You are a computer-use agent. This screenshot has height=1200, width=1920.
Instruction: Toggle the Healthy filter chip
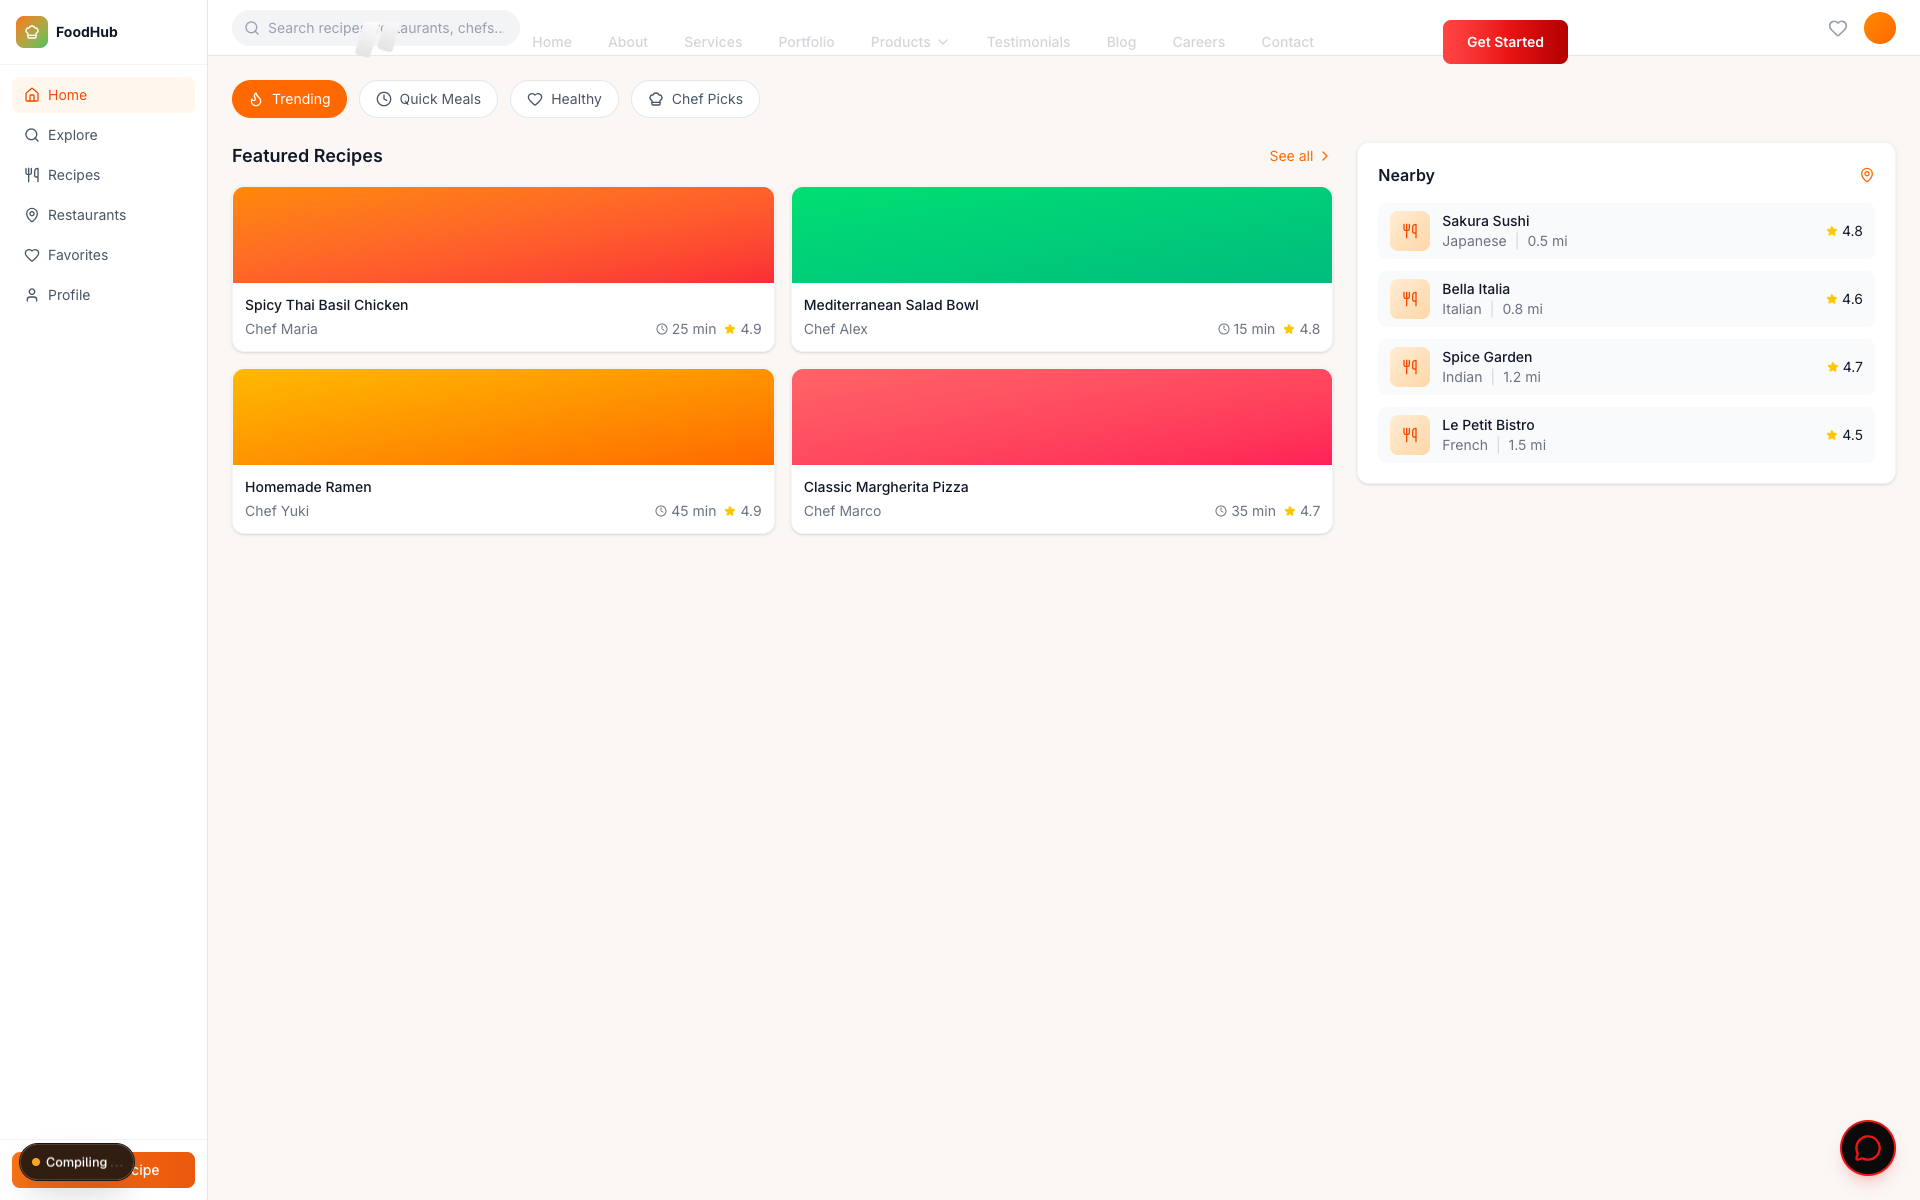tap(564, 99)
